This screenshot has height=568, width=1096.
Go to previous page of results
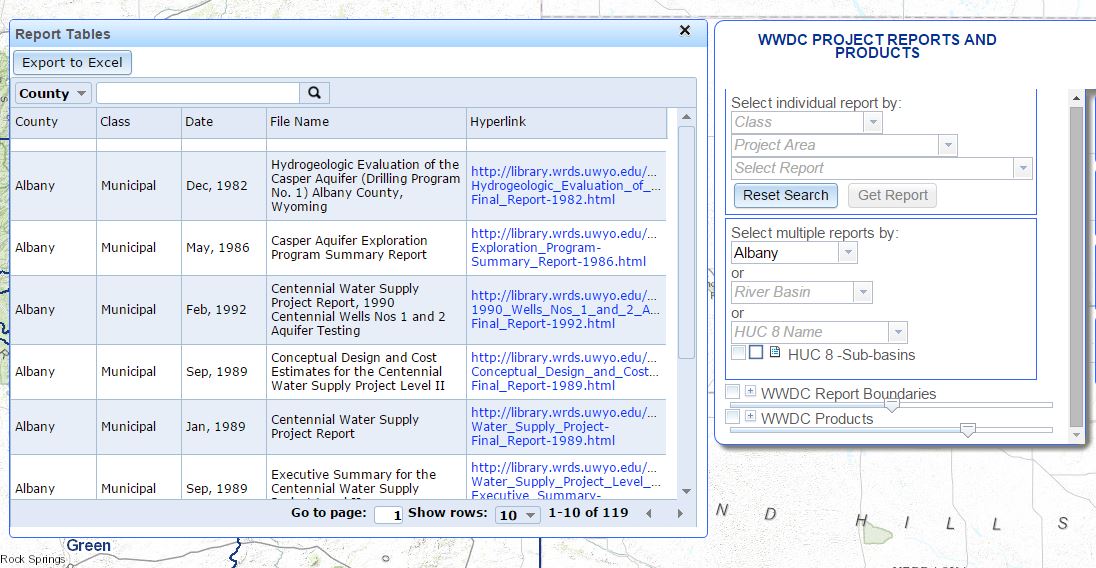tap(648, 514)
